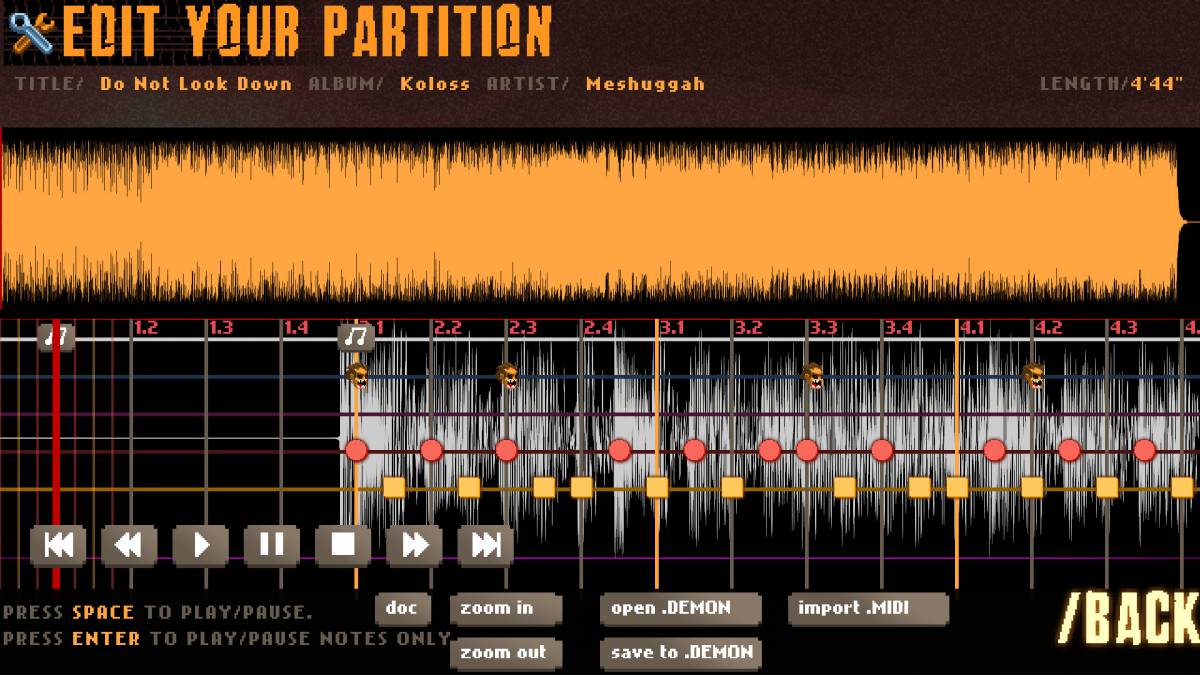Click the wrench and screwdriver icon
The height and width of the screenshot is (675, 1200).
30,32
